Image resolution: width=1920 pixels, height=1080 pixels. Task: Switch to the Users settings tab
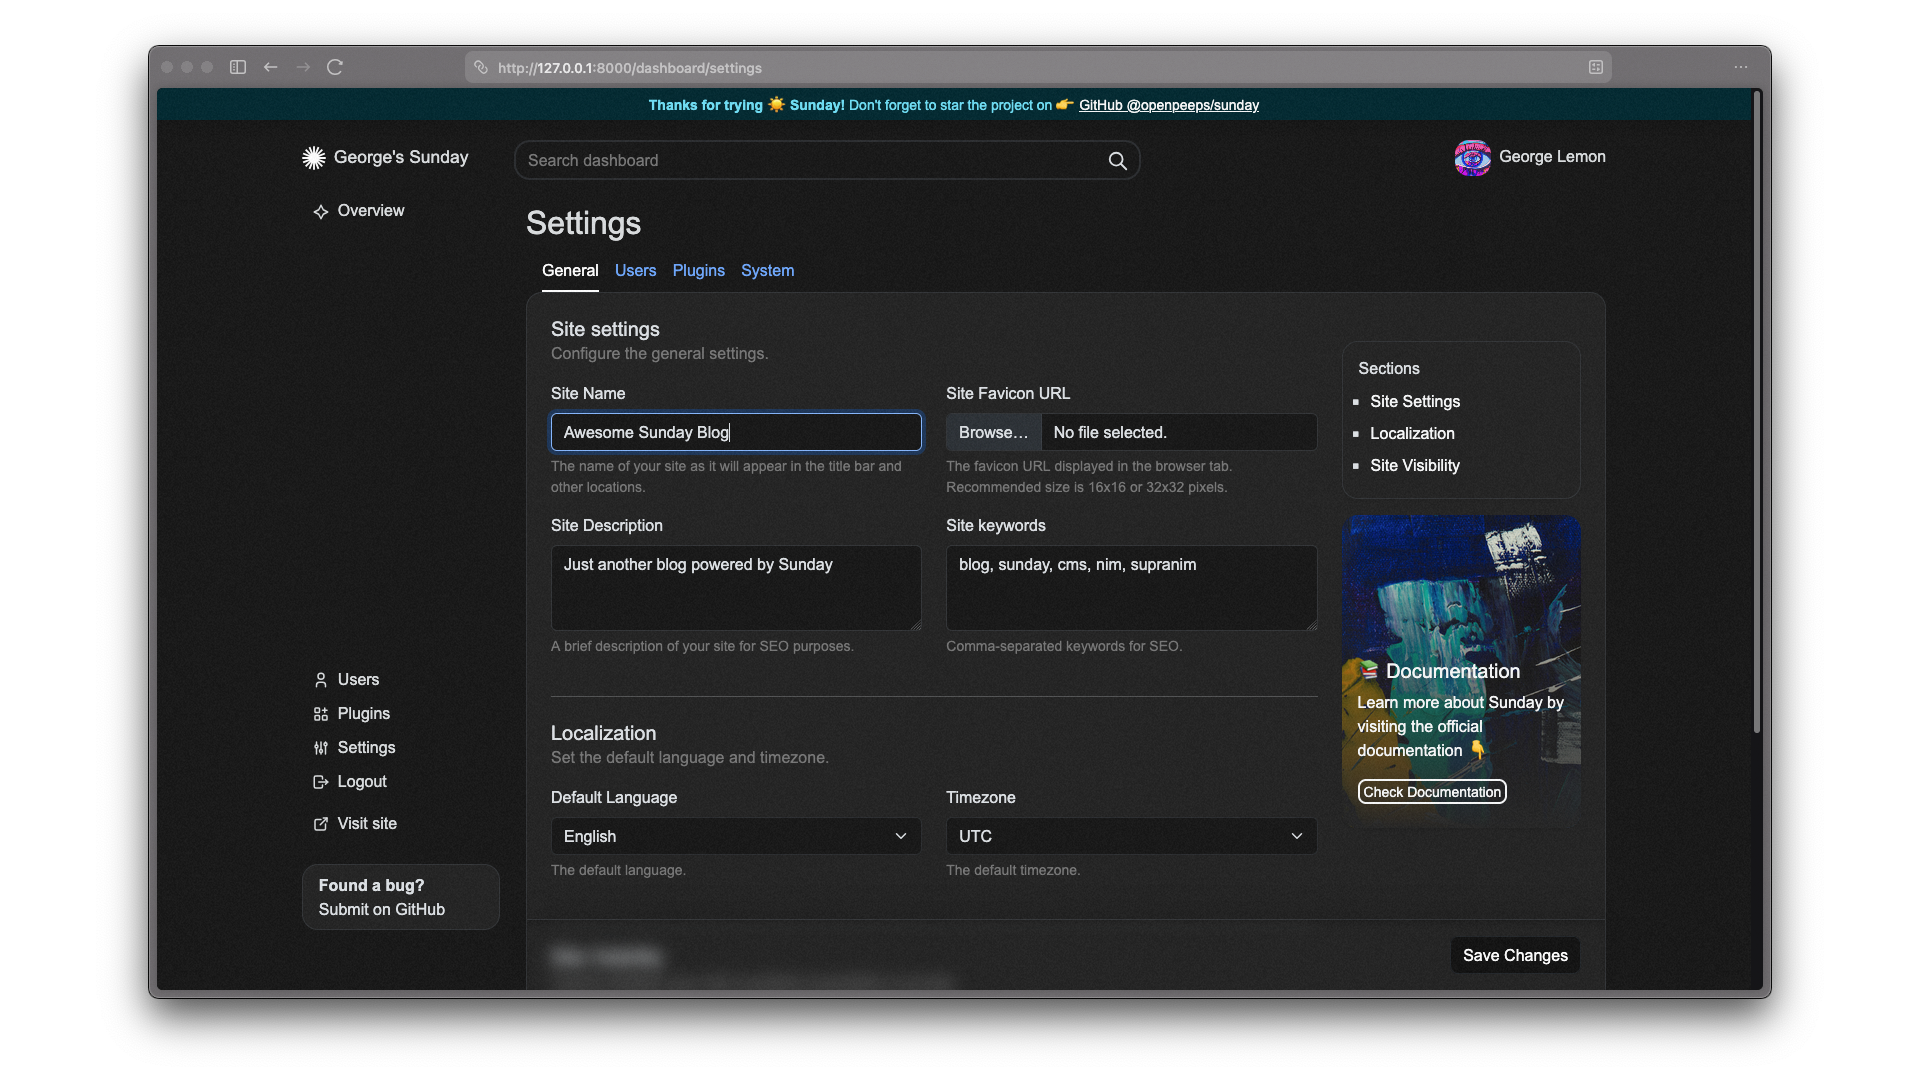coord(635,271)
